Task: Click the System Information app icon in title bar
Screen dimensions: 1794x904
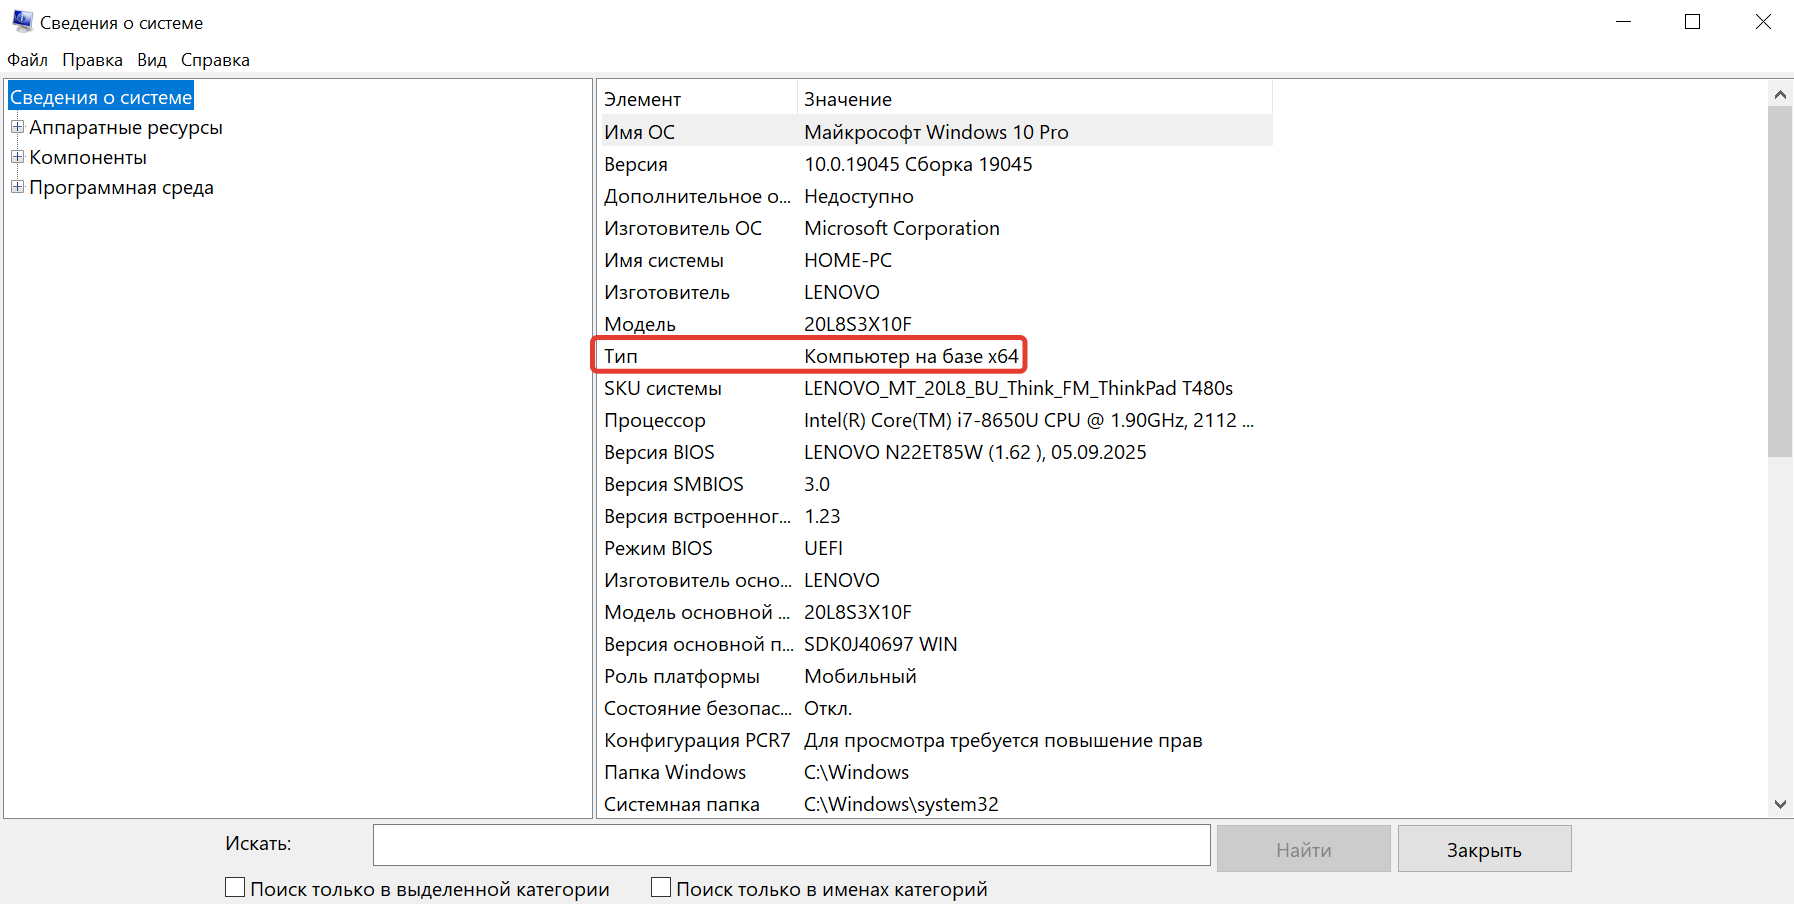Action: (x=22, y=21)
